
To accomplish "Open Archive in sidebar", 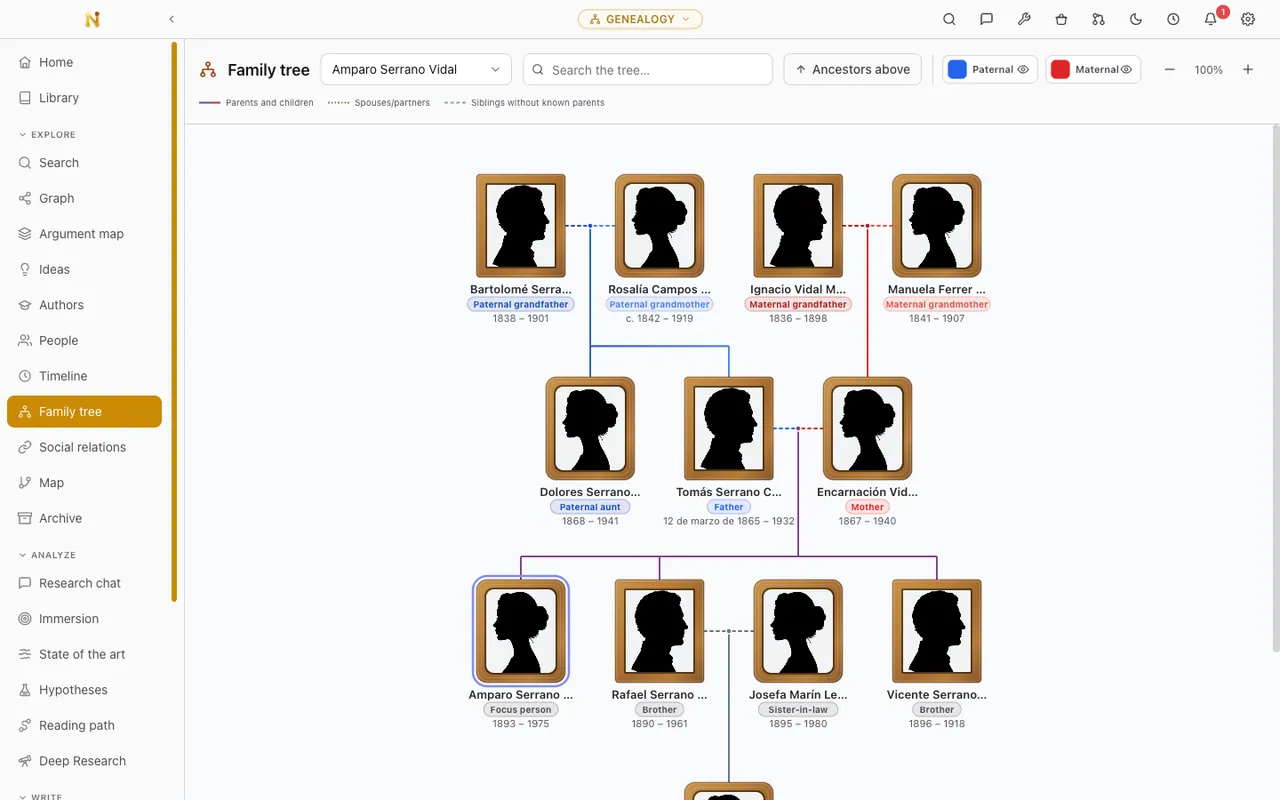I will [x=84, y=518].
